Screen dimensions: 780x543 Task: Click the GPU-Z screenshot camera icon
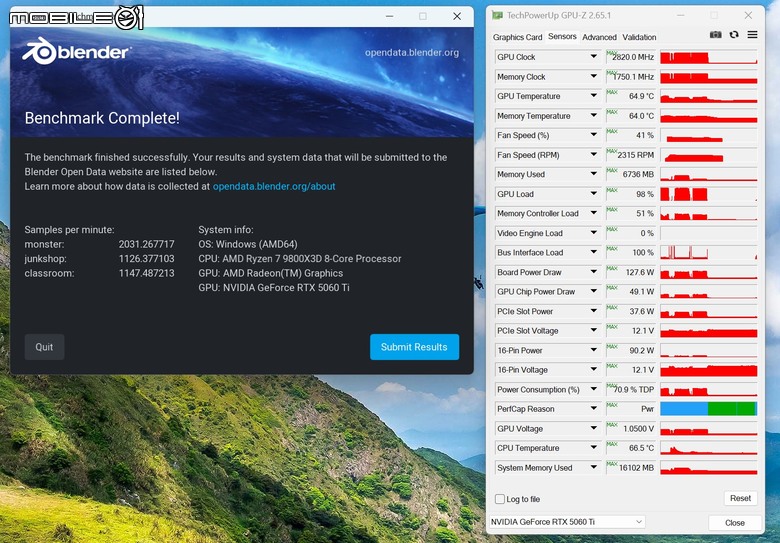tap(715, 35)
